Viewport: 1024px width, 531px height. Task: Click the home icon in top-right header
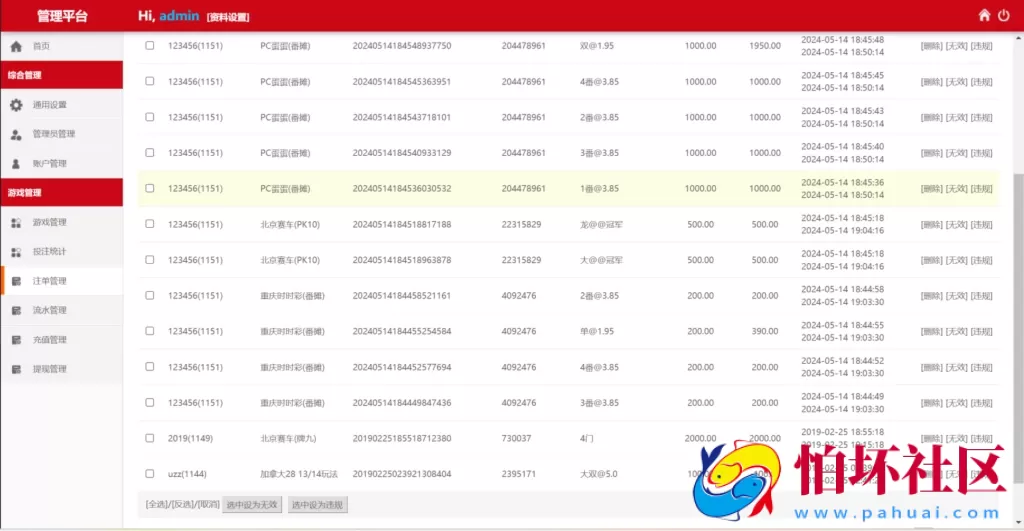[984, 15]
